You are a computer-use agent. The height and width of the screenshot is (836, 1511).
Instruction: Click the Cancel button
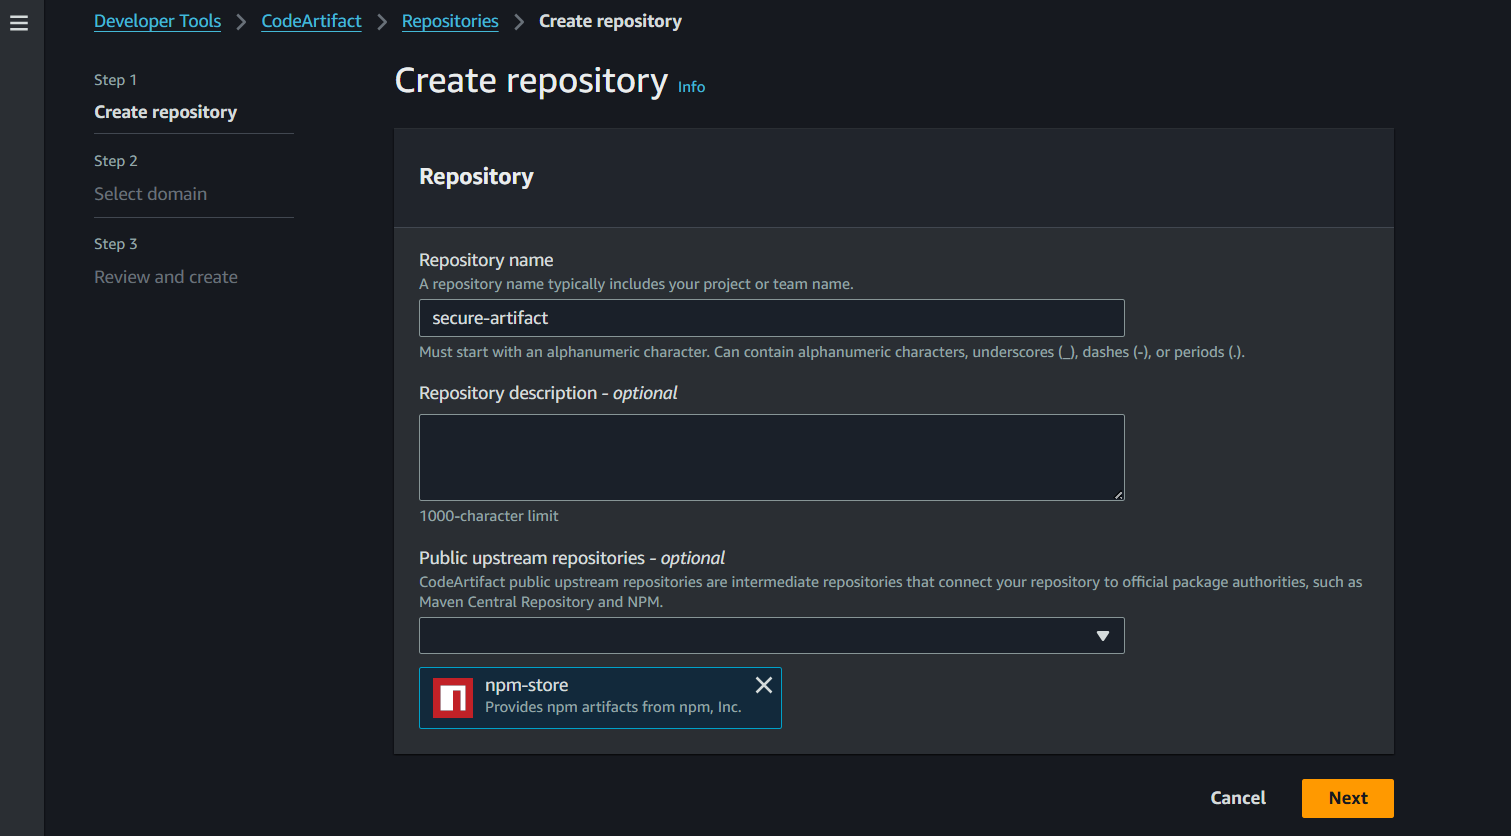coord(1238,798)
